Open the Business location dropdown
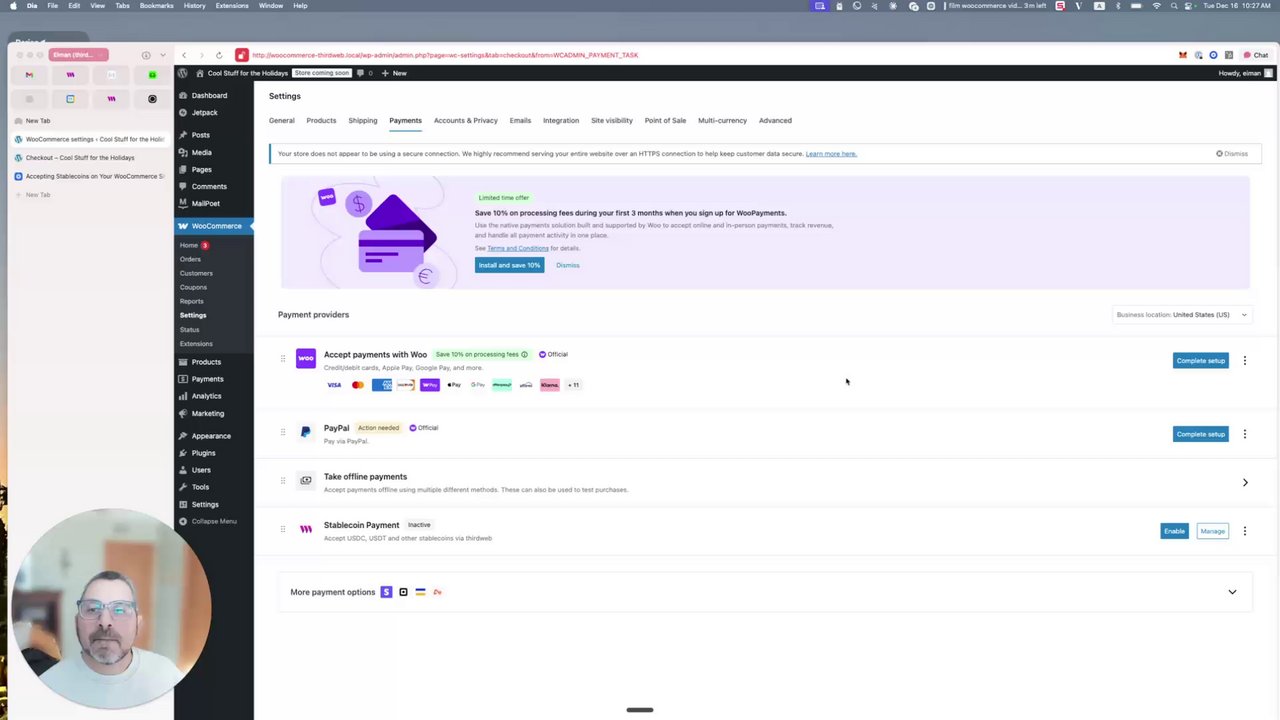 tap(1182, 315)
